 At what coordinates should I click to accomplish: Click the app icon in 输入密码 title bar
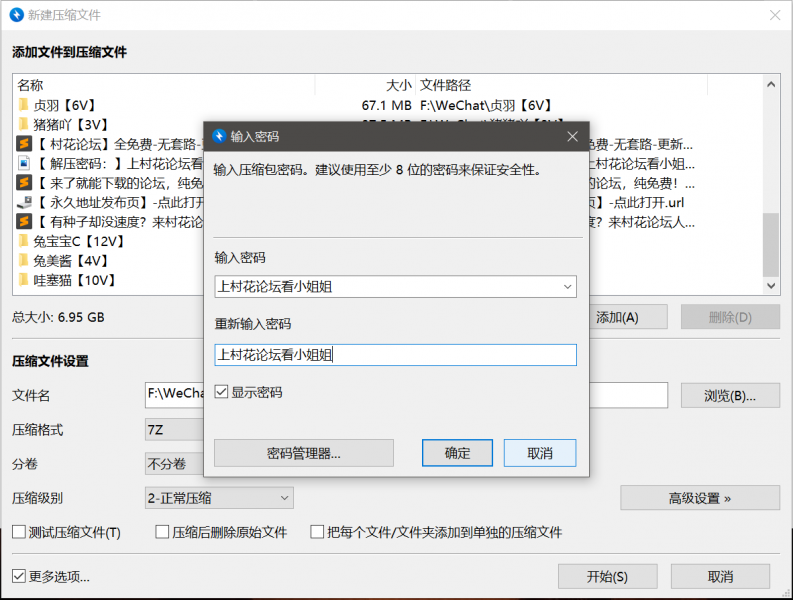pyautogui.click(x=219, y=136)
